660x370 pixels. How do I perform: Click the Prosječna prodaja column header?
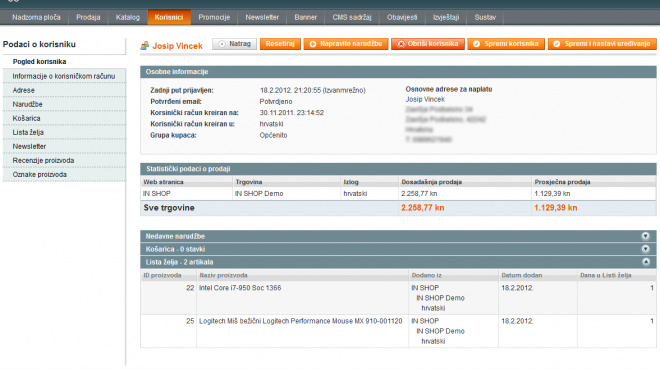pos(594,182)
